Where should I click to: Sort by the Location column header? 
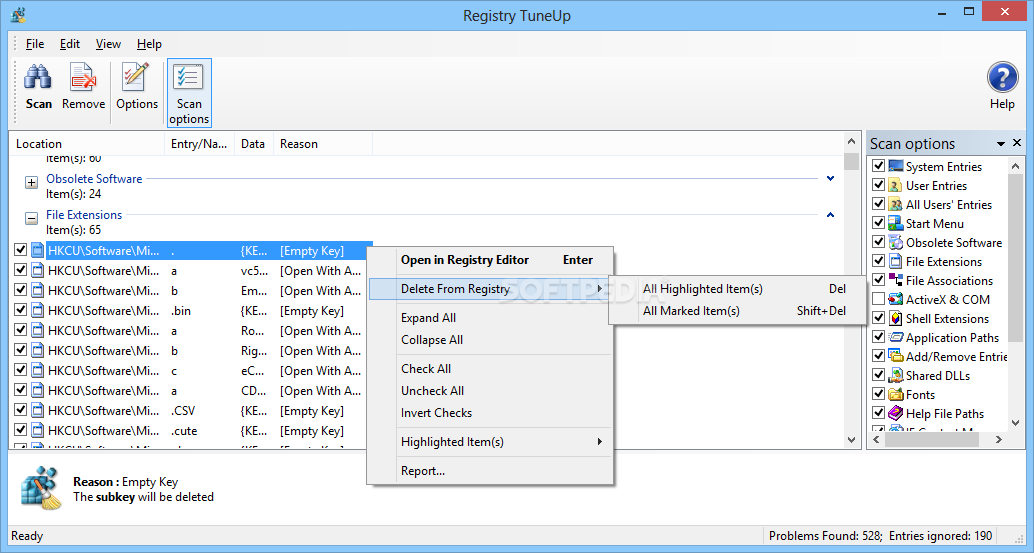(87, 144)
